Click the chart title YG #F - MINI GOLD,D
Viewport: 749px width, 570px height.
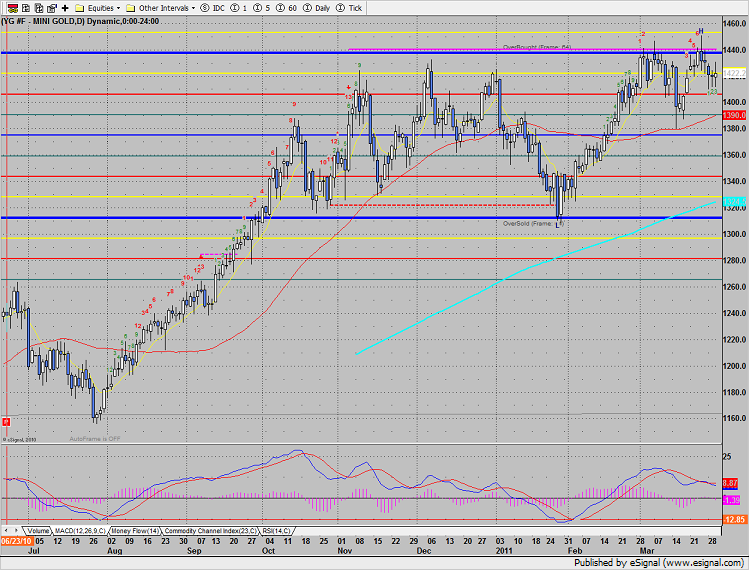[44, 22]
